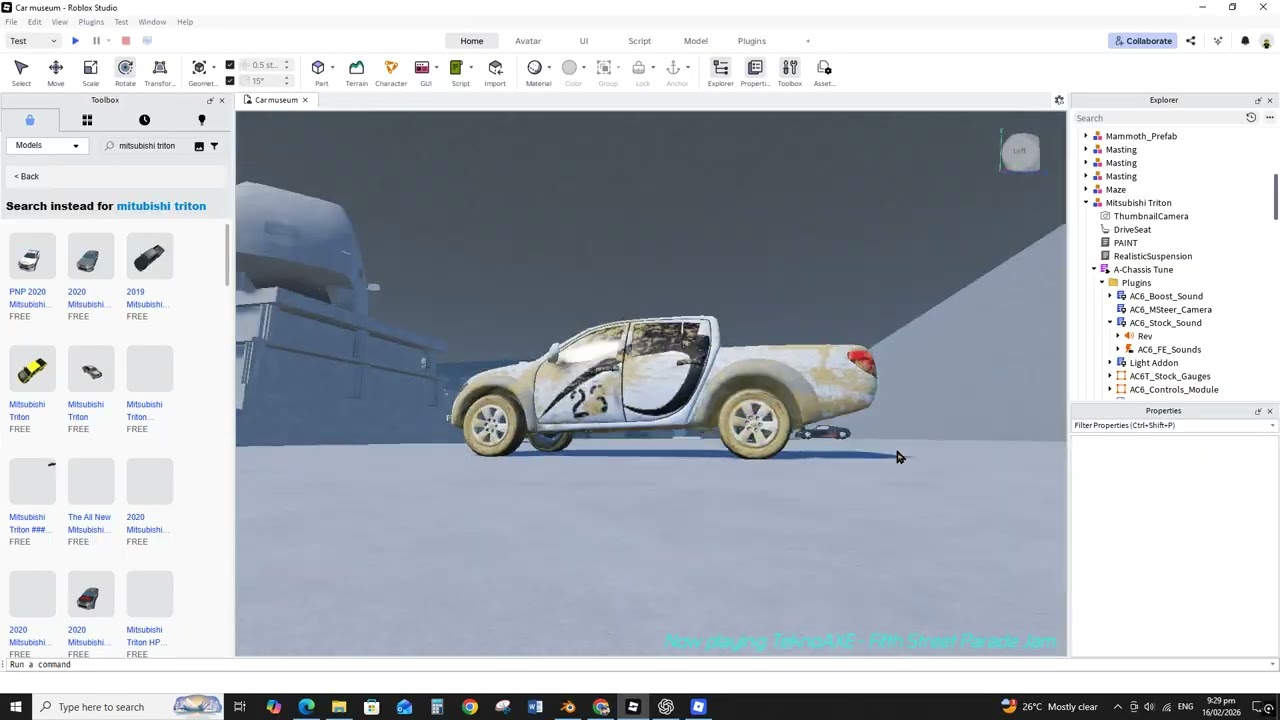Select the yellow Mitsubishi Triton thumbnail
The height and width of the screenshot is (720, 1280).
click(32, 371)
